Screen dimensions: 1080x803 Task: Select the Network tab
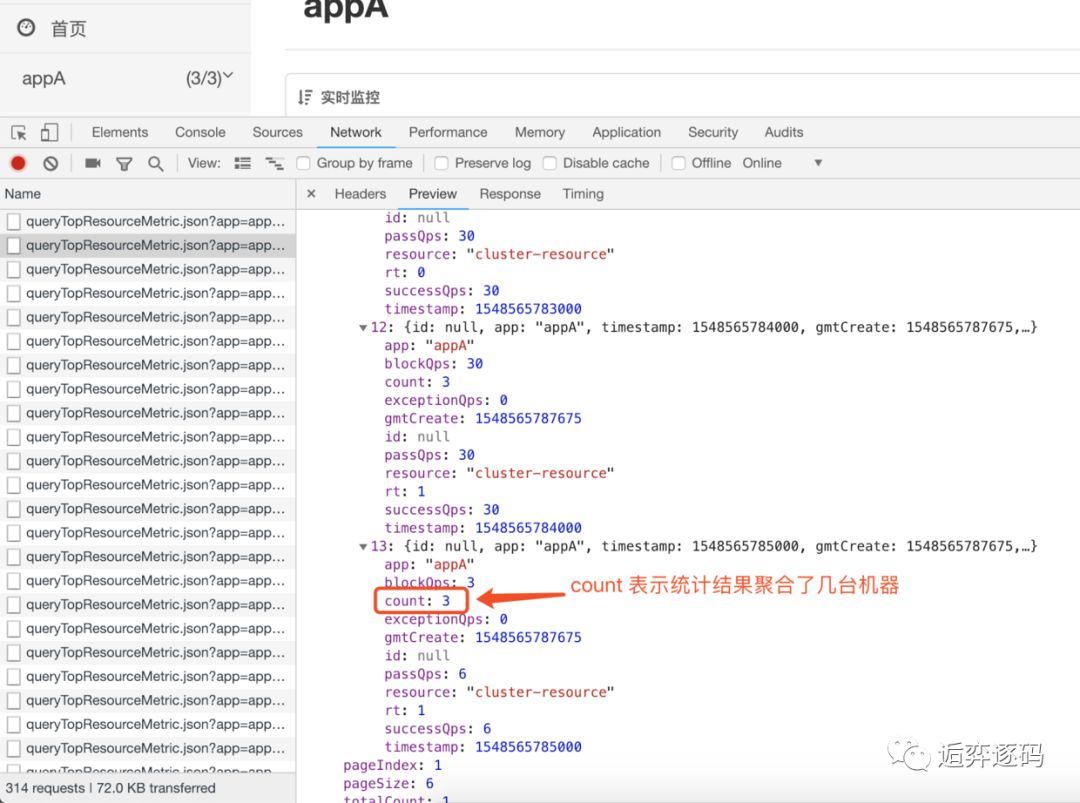(356, 132)
